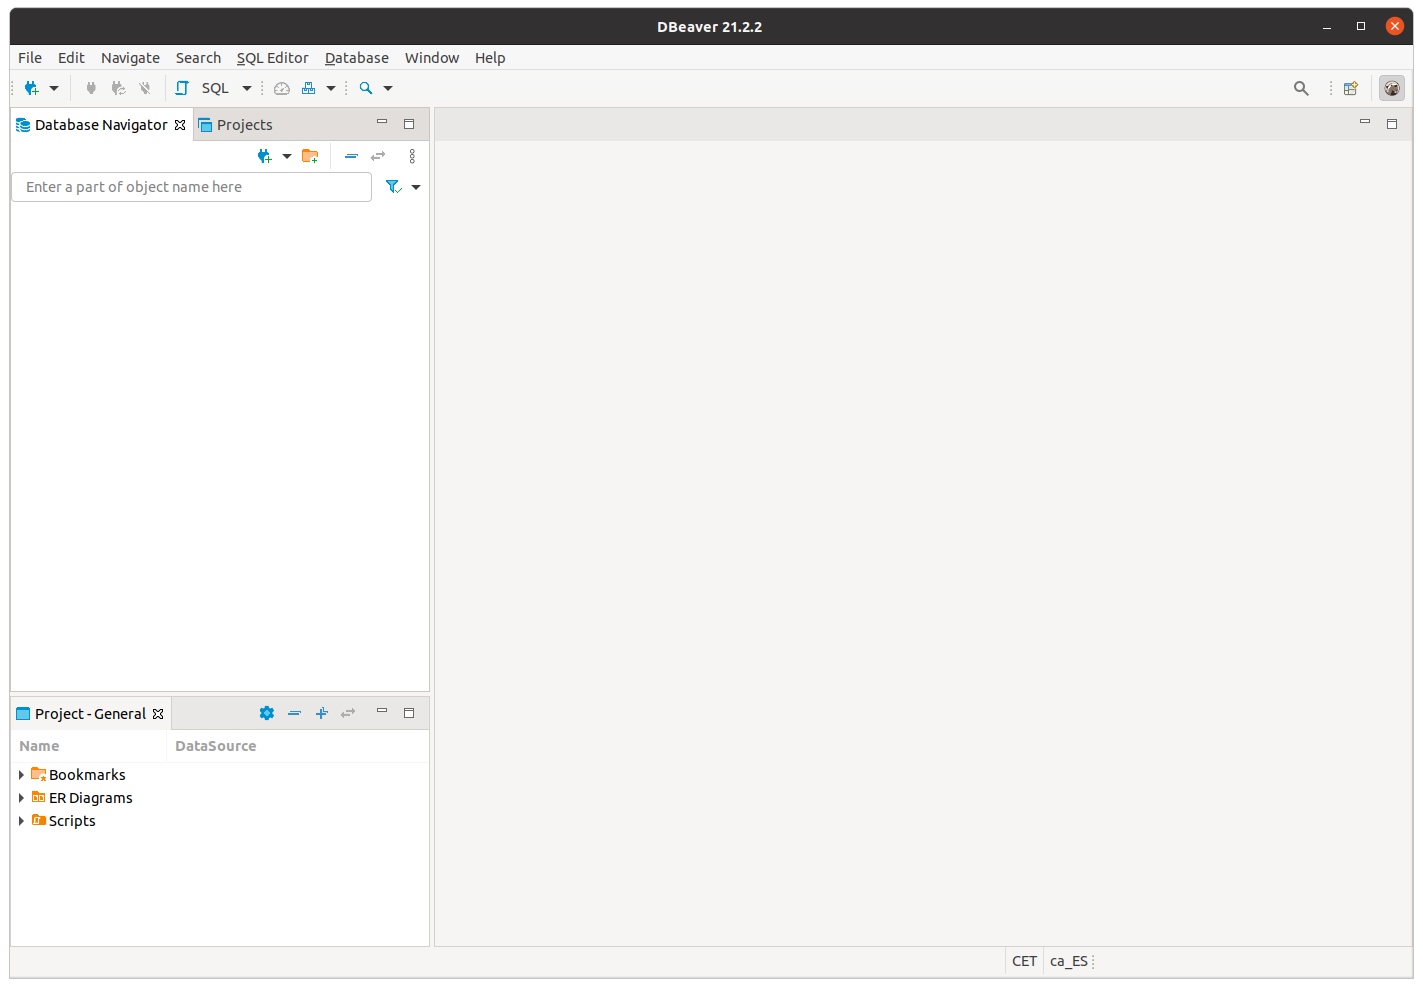Open the SQL dropdown arrow
Screen dimensions: 1423x988
pyautogui.click(x=247, y=88)
